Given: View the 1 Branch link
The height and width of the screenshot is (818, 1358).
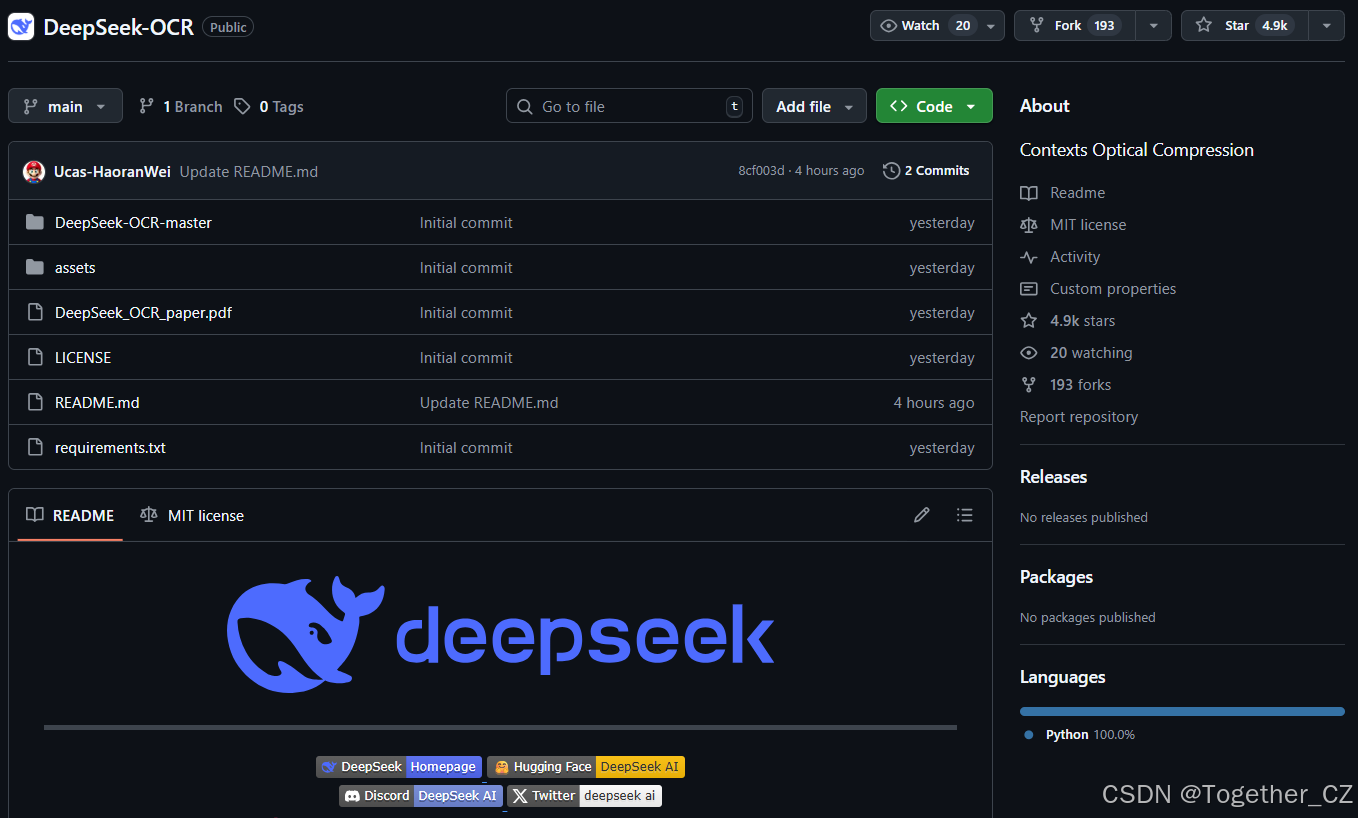Looking at the screenshot, I should 180,106.
